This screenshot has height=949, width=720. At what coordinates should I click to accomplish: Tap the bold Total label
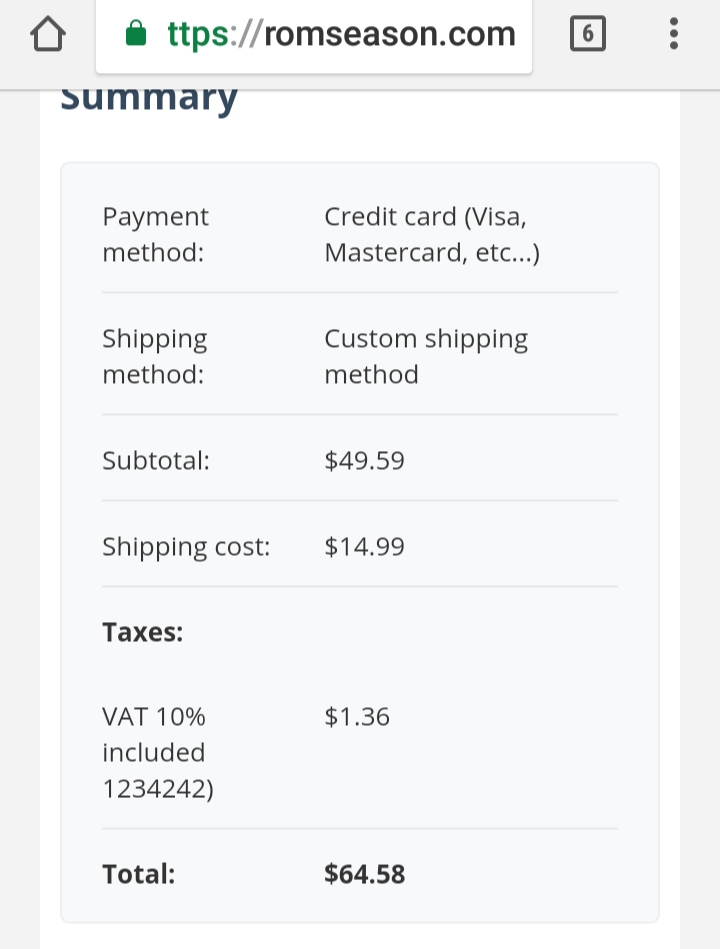tap(139, 875)
